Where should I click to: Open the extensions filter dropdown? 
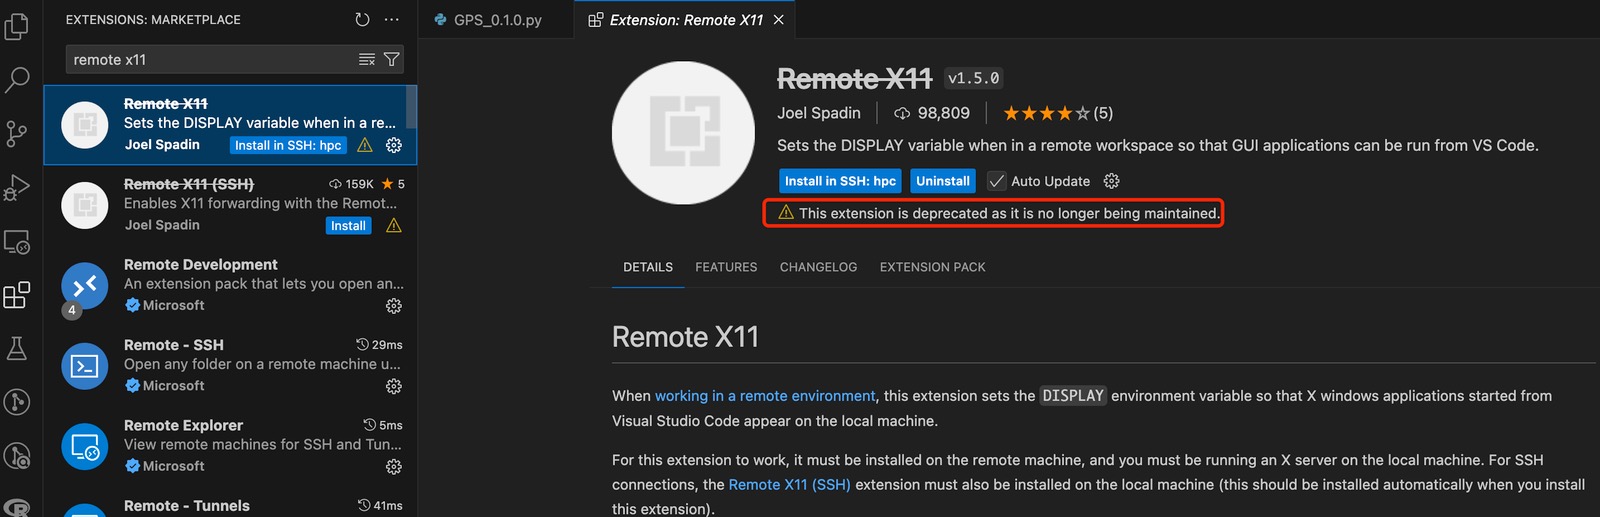392,60
